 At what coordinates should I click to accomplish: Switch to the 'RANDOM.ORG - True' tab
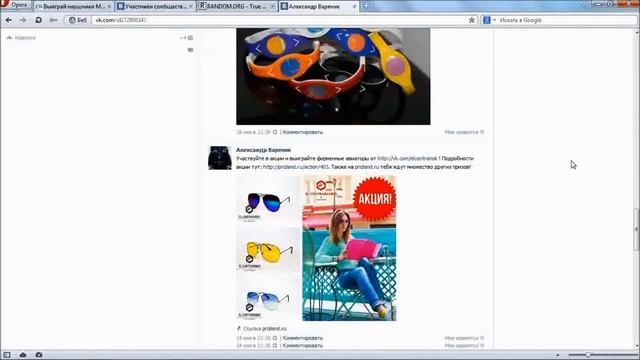[237, 7]
